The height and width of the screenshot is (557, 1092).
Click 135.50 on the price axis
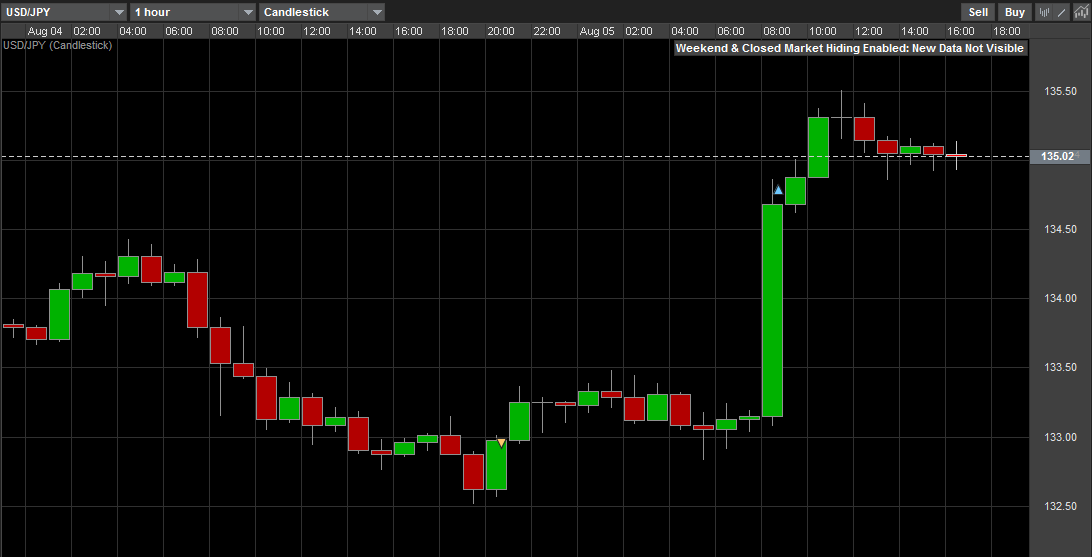click(x=1059, y=91)
